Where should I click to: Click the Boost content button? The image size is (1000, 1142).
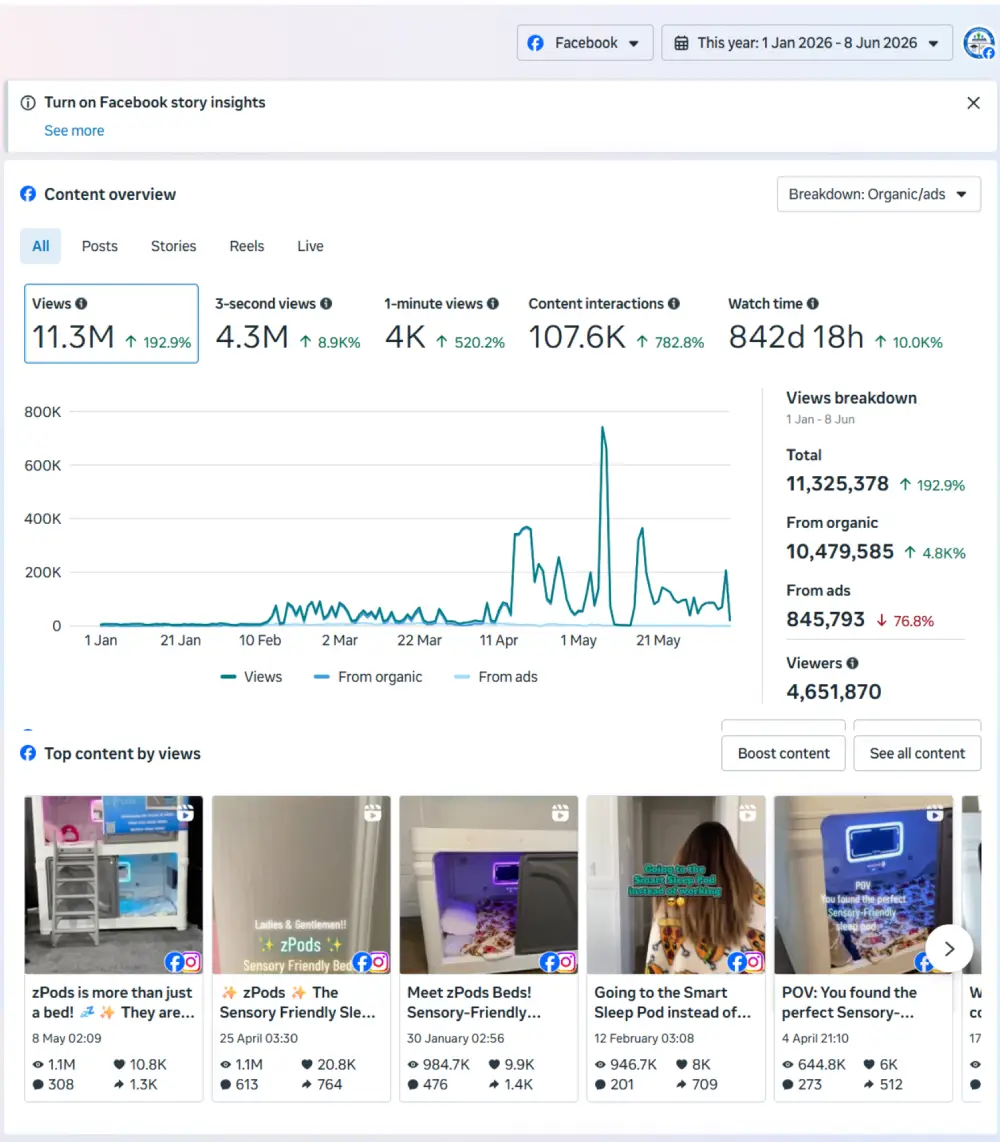click(784, 753)
